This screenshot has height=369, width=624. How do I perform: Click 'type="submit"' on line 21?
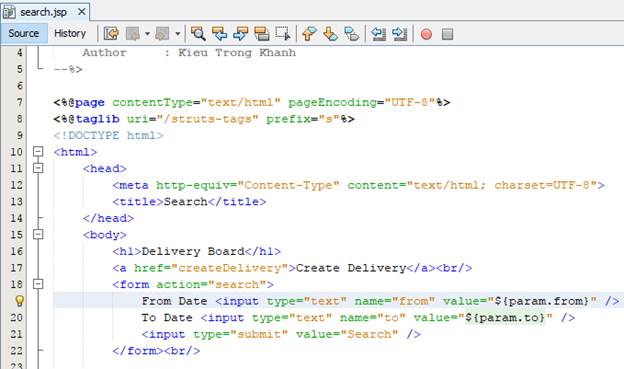pyautogui.click(x=240, y=334)
